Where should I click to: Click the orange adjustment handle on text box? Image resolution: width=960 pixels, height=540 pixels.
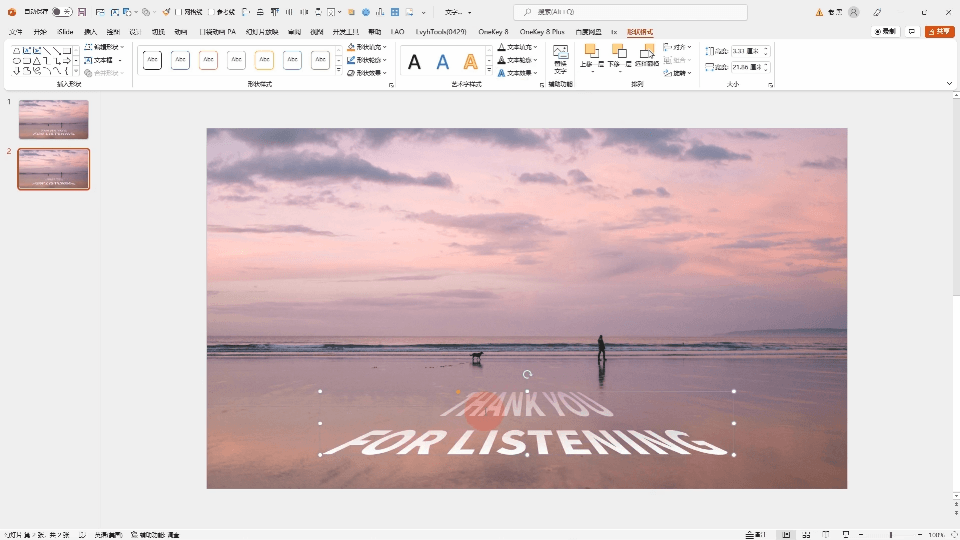click(458, 392)
